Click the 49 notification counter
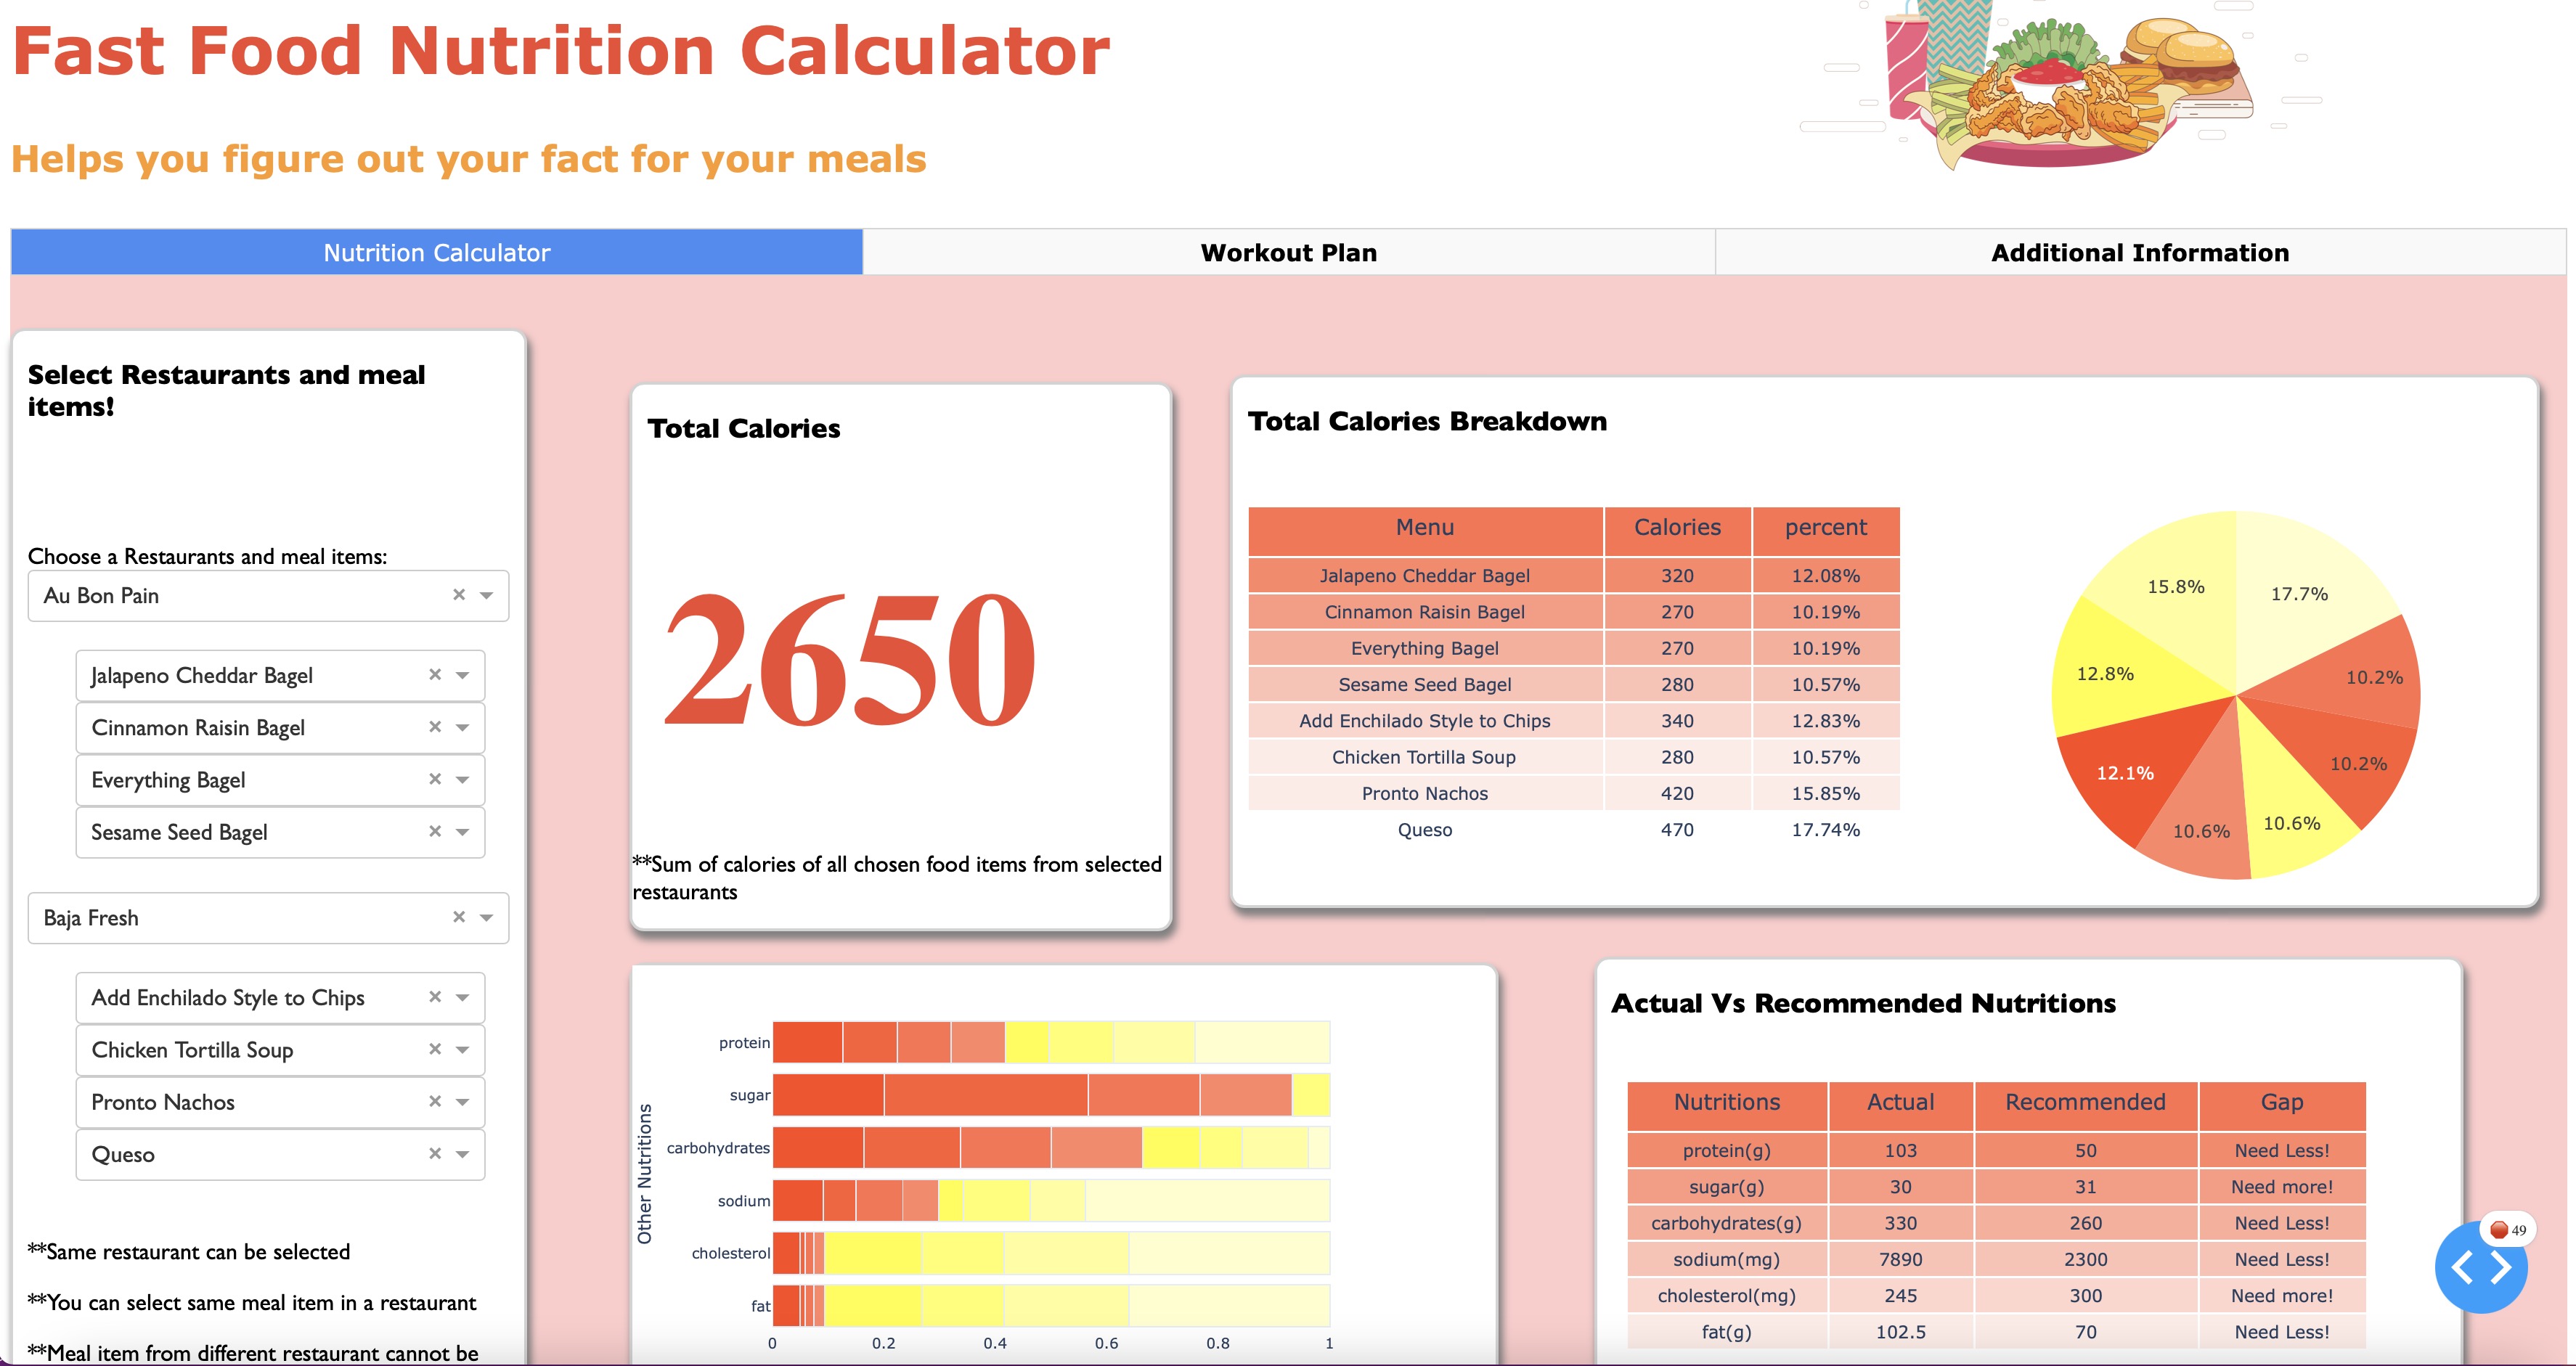2576x1366 pixels. click(x=2520, y=1230)
